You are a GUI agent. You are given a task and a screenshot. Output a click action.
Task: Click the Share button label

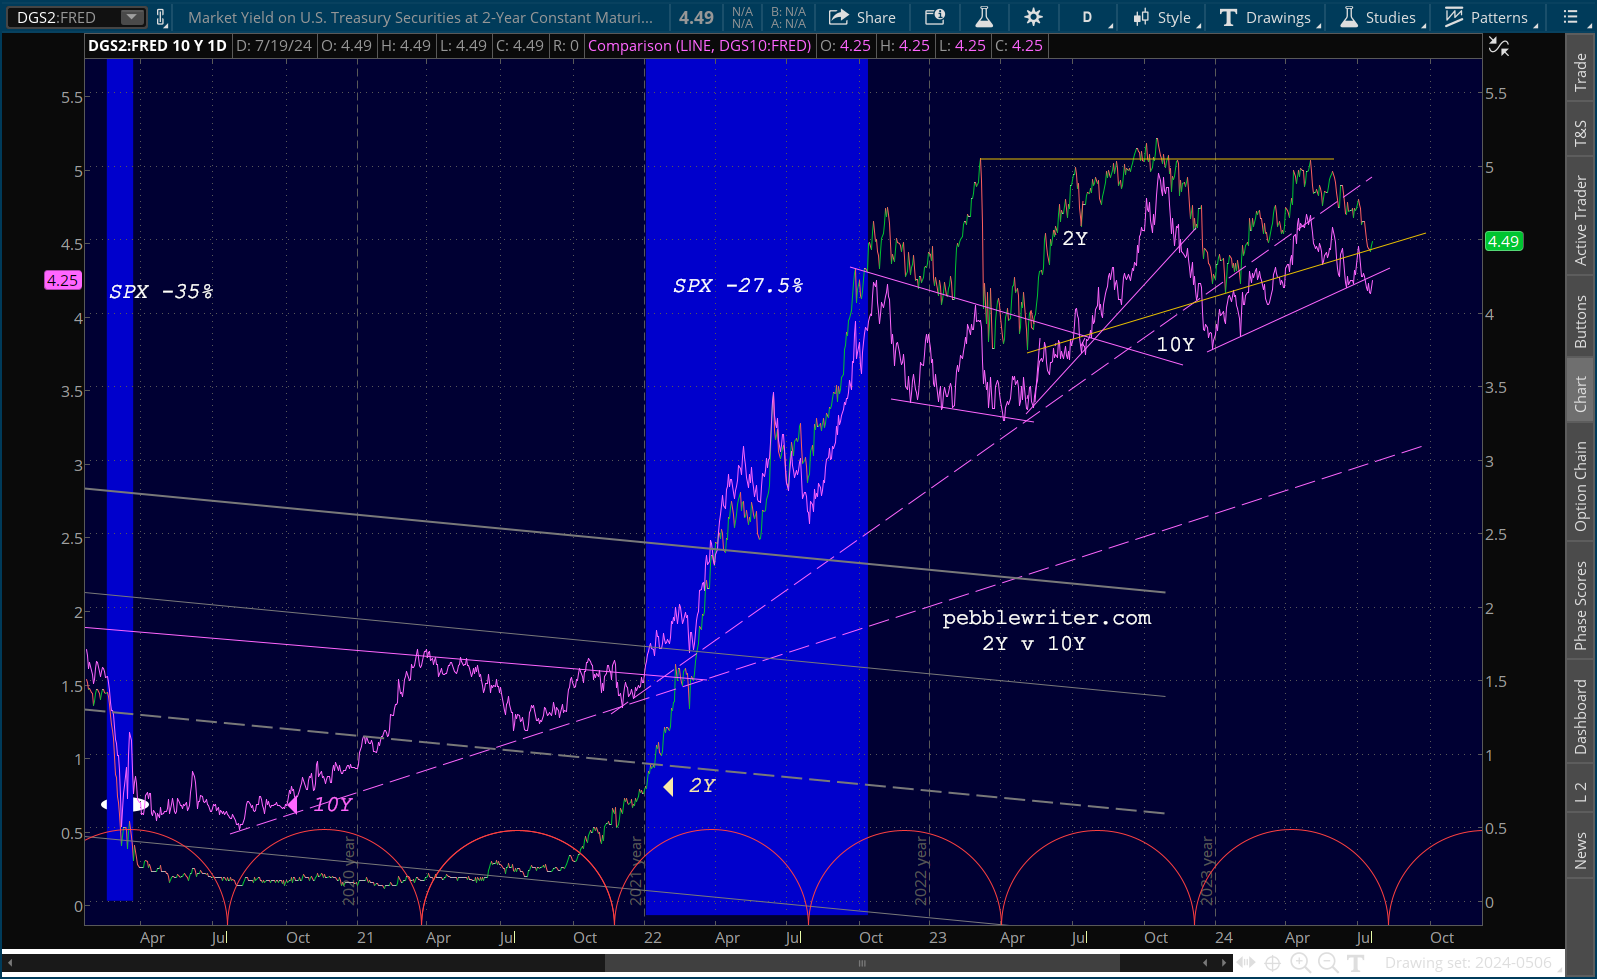[x=876, y=17]
